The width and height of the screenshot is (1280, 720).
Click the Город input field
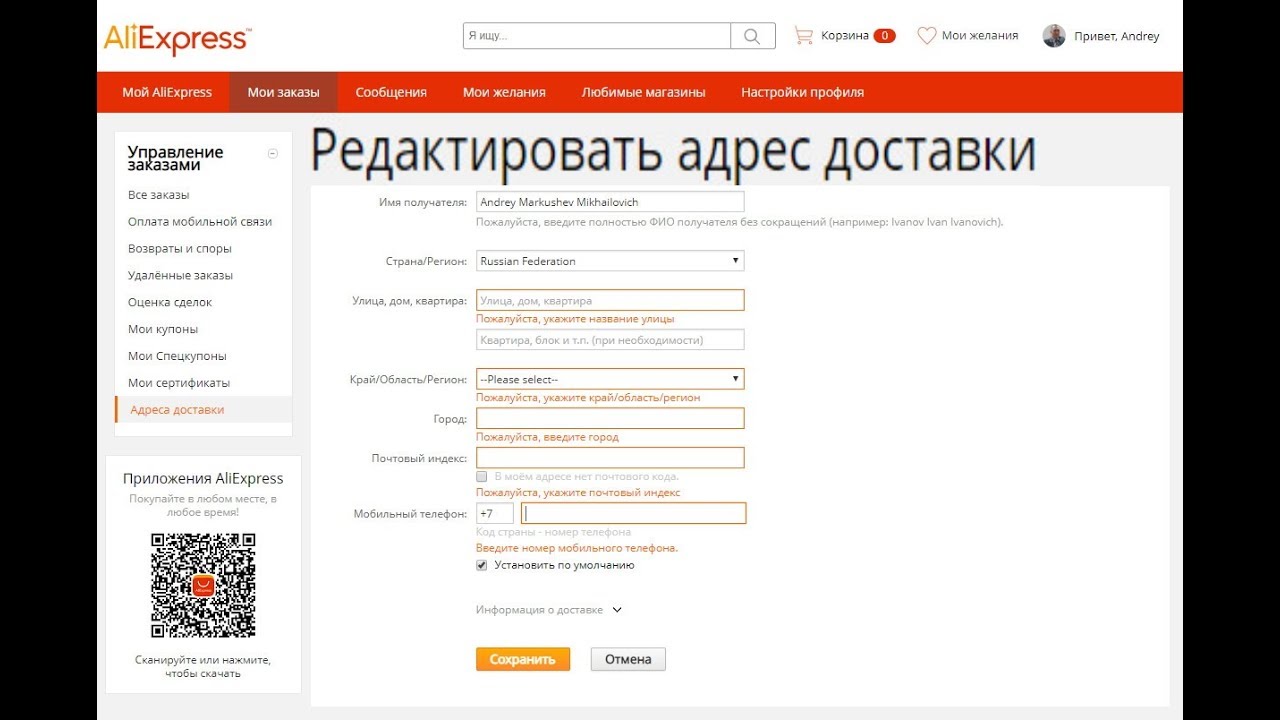[610, 418]
